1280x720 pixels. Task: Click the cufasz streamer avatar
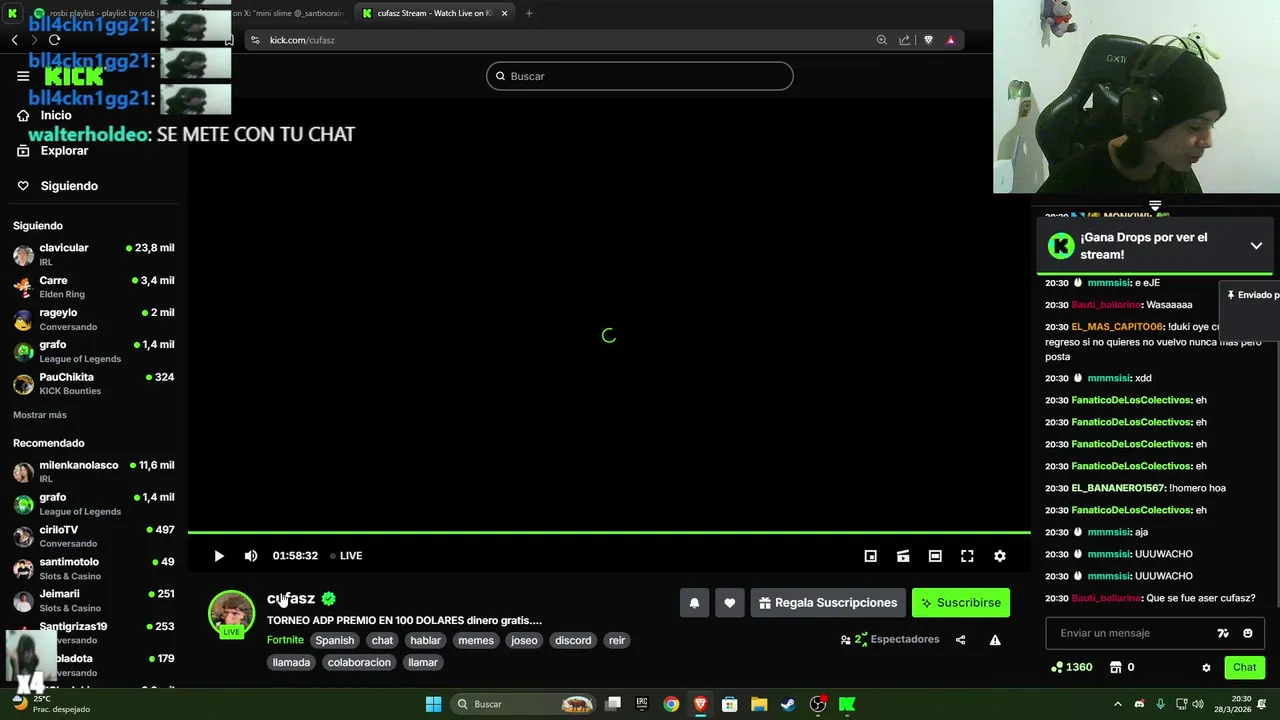(231, 612)
